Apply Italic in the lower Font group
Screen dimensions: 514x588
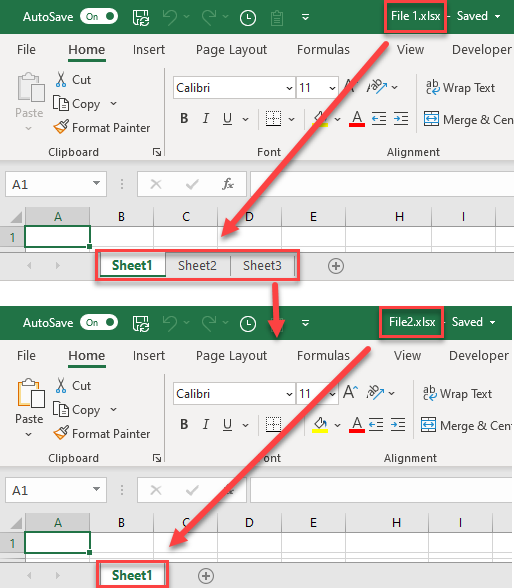click(x=205, y=424)
